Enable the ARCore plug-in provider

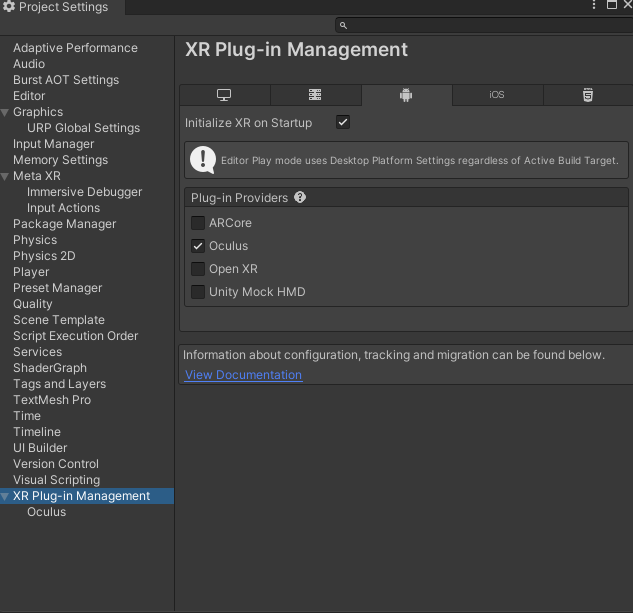pyautogui.click(x=198, y=223)
